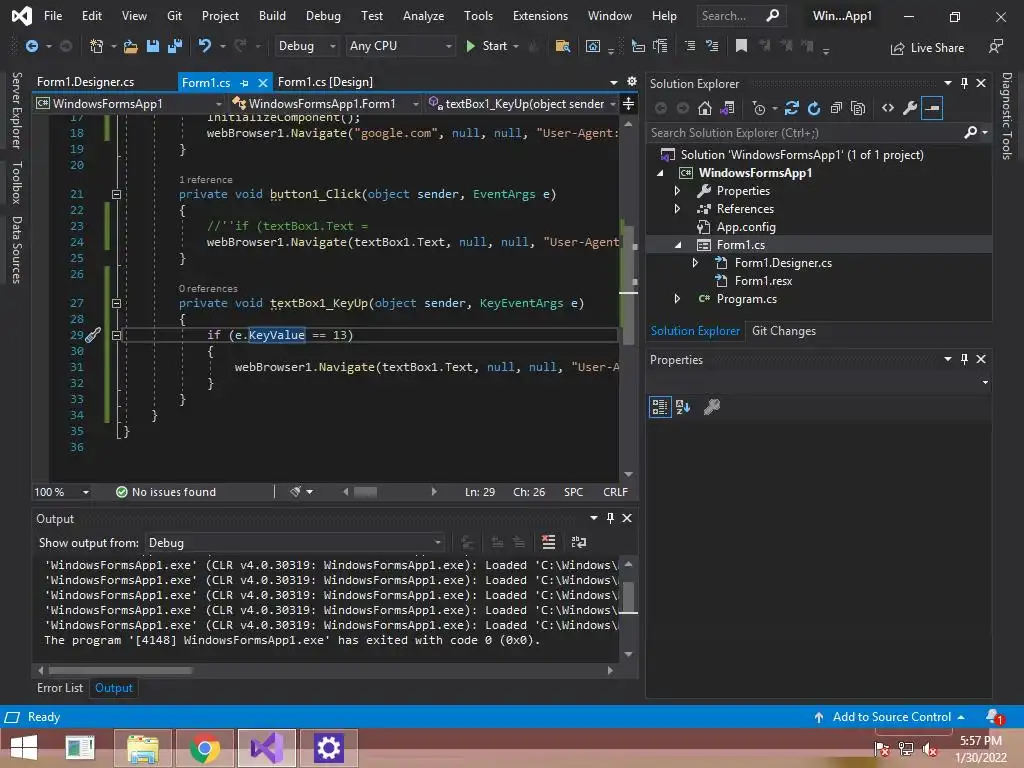Click Clear All in Output panel
Image resolution: width=1024 pixels, height=768 pixels.
[548, 542]
